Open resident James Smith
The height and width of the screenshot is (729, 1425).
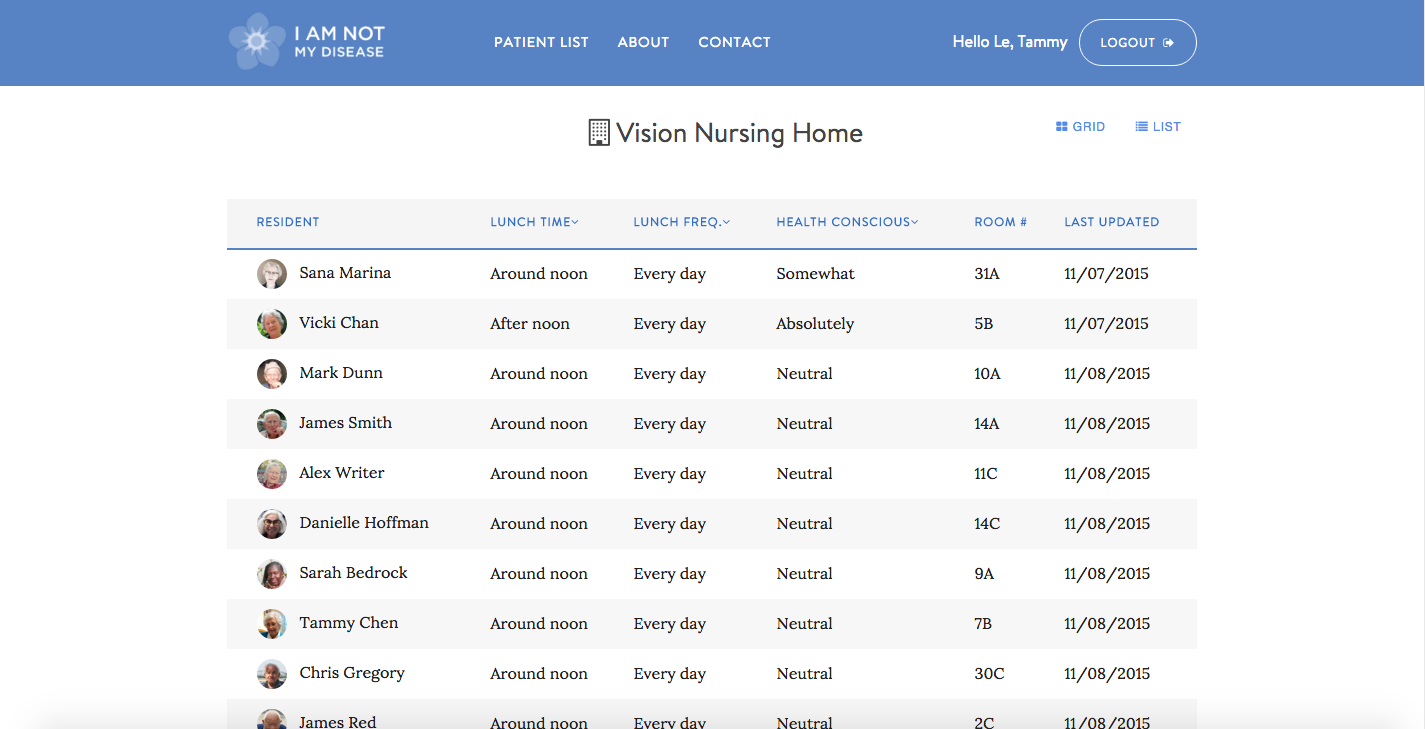[x=346, y=423]
